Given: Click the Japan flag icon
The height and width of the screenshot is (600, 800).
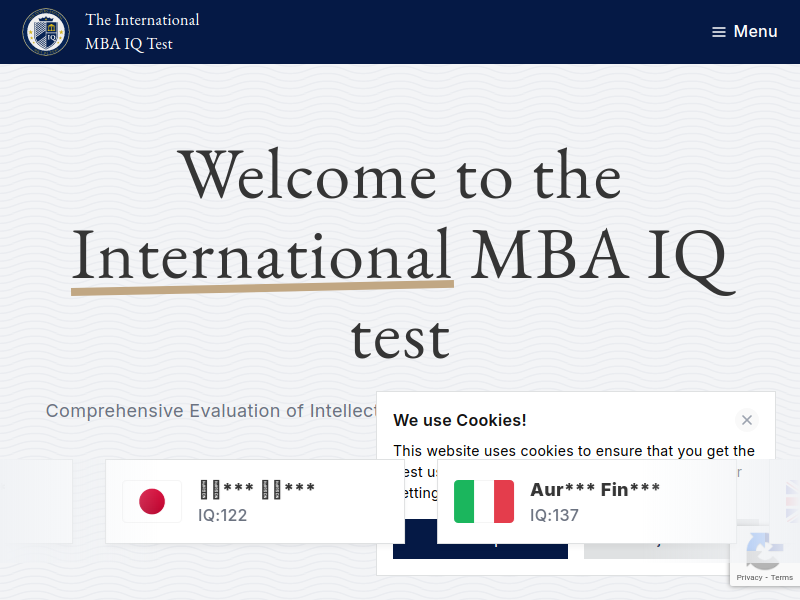Looking at the screenshot, I should coord(152,501).
